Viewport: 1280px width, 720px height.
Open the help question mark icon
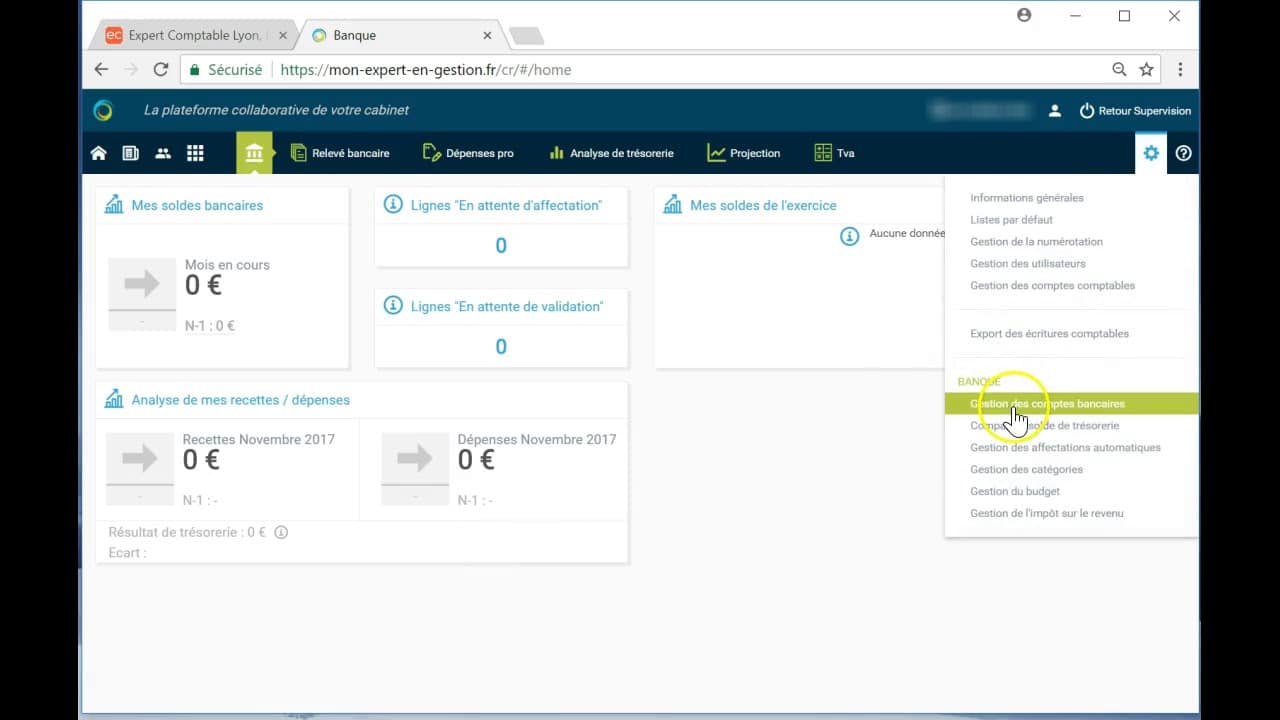tap(1183, 153)
